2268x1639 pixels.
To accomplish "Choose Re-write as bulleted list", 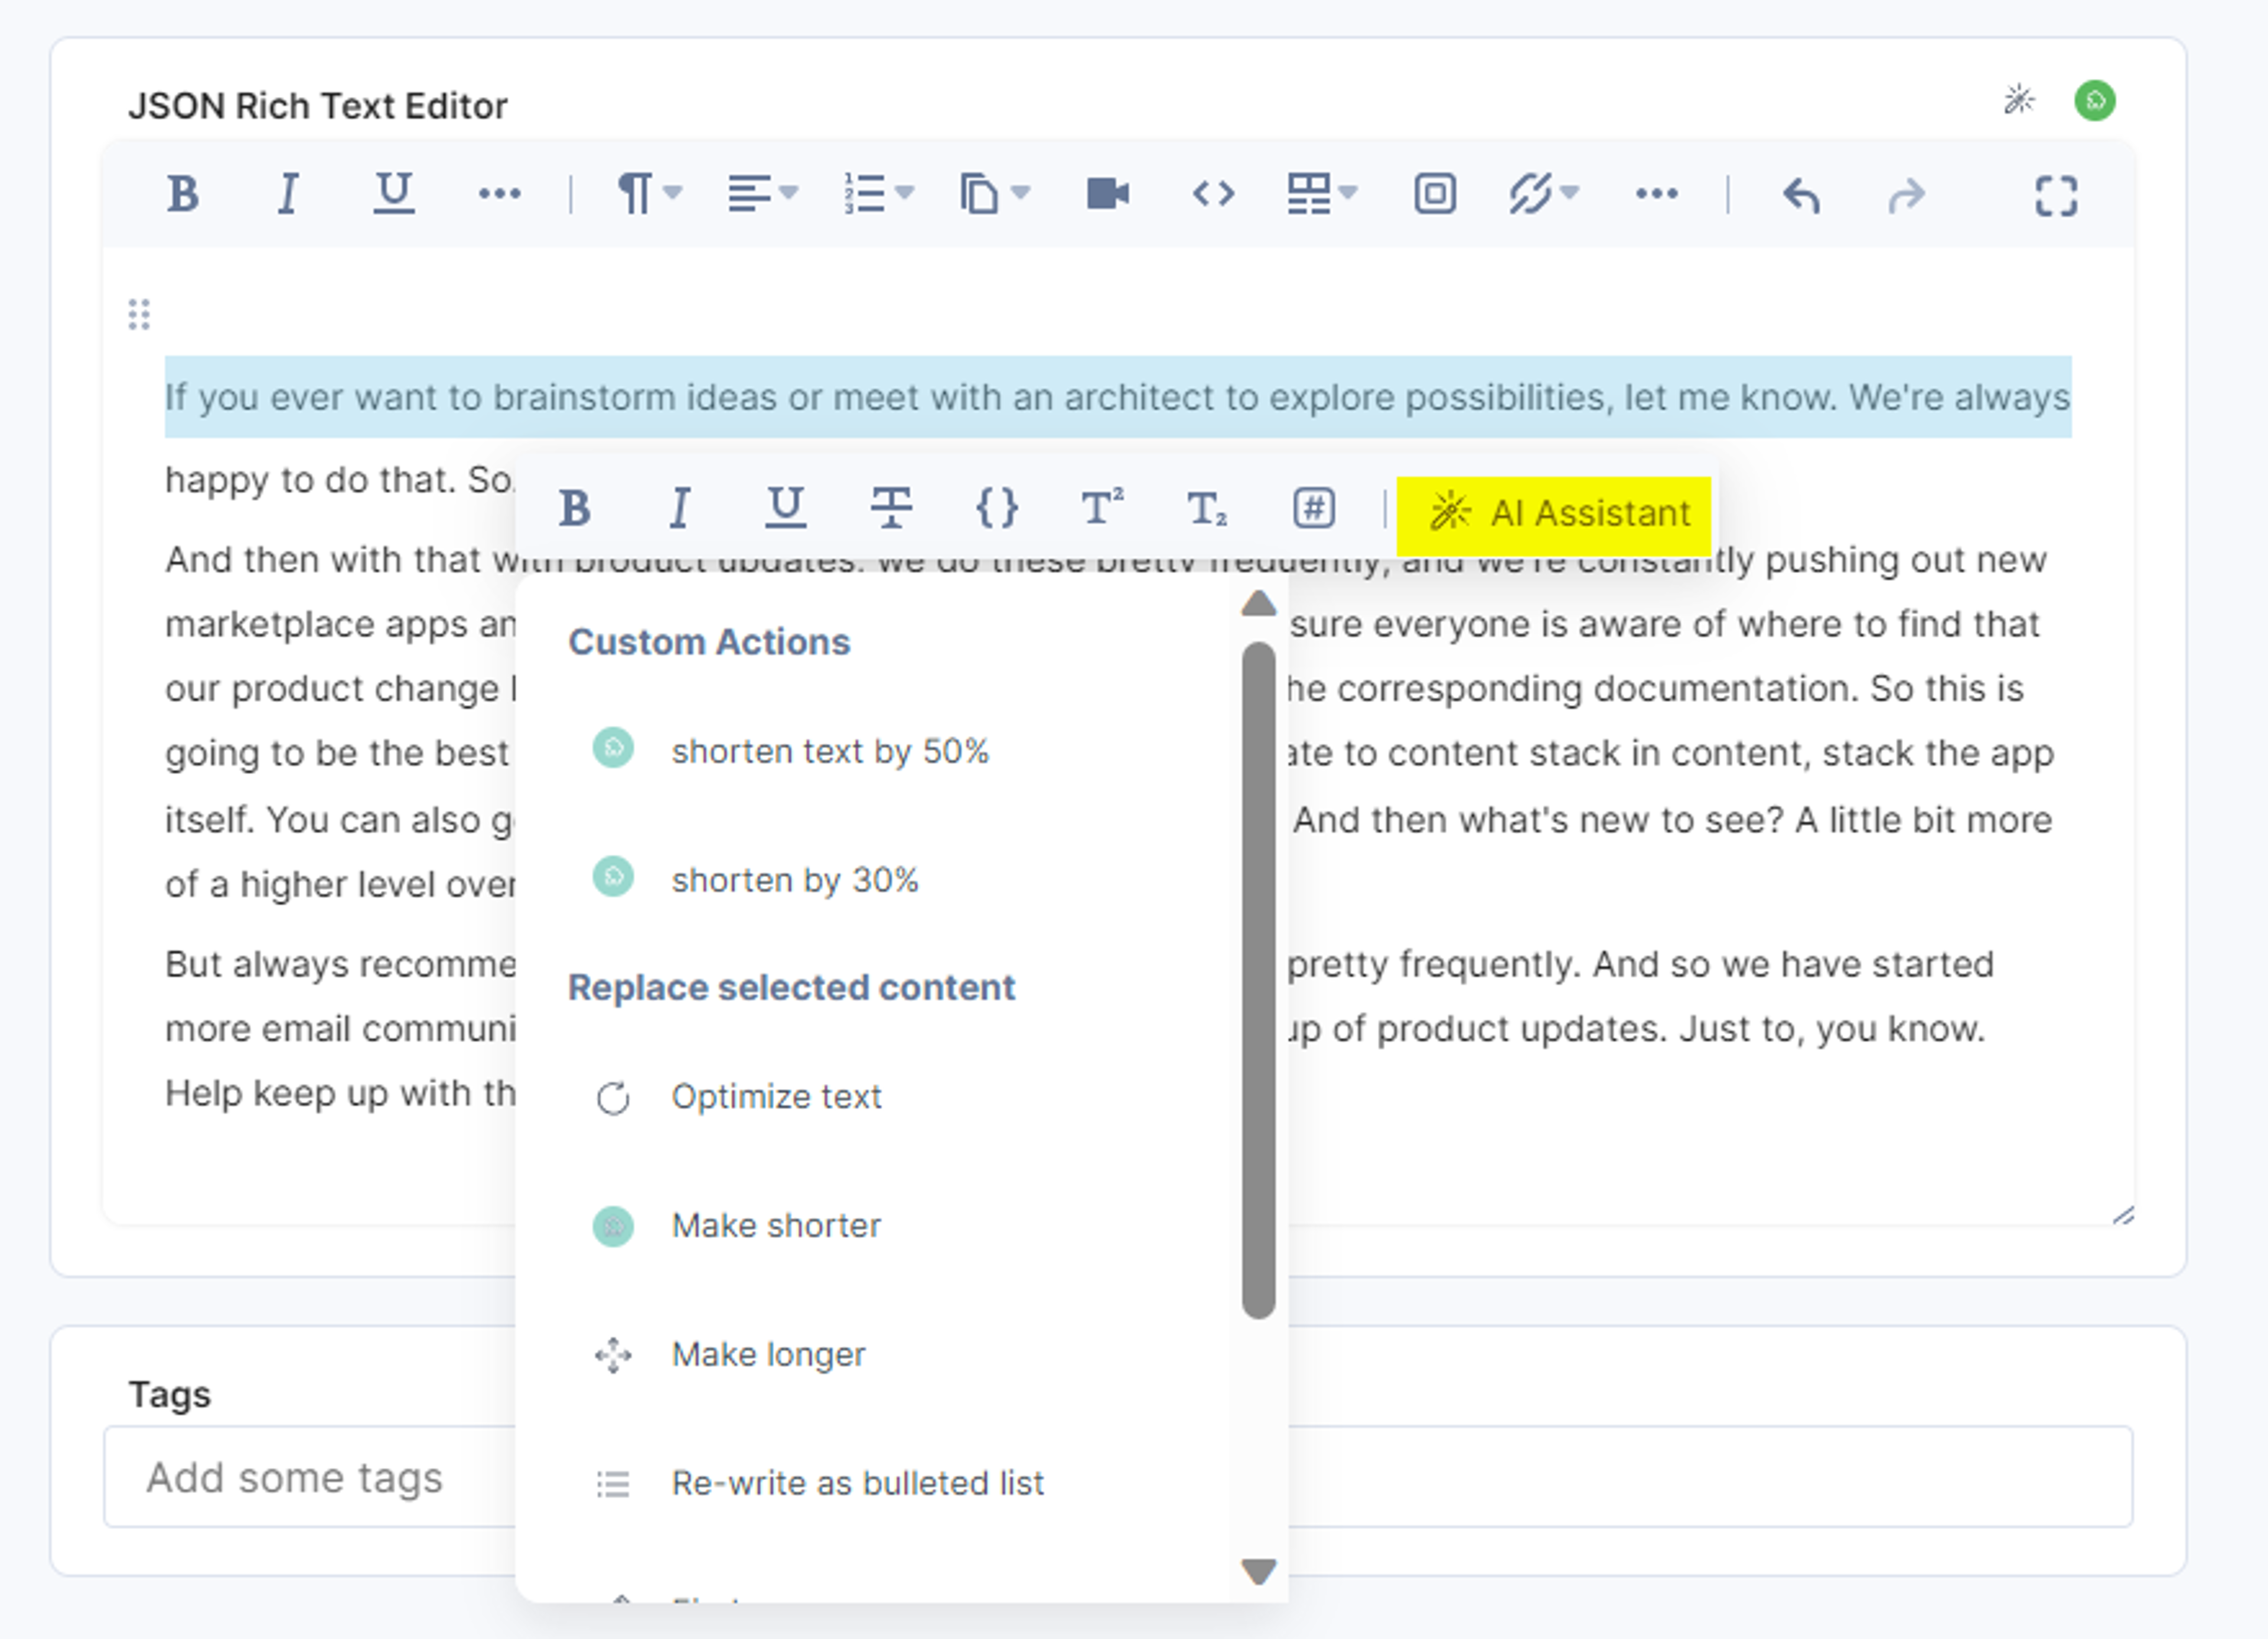I will [857, 1483].
